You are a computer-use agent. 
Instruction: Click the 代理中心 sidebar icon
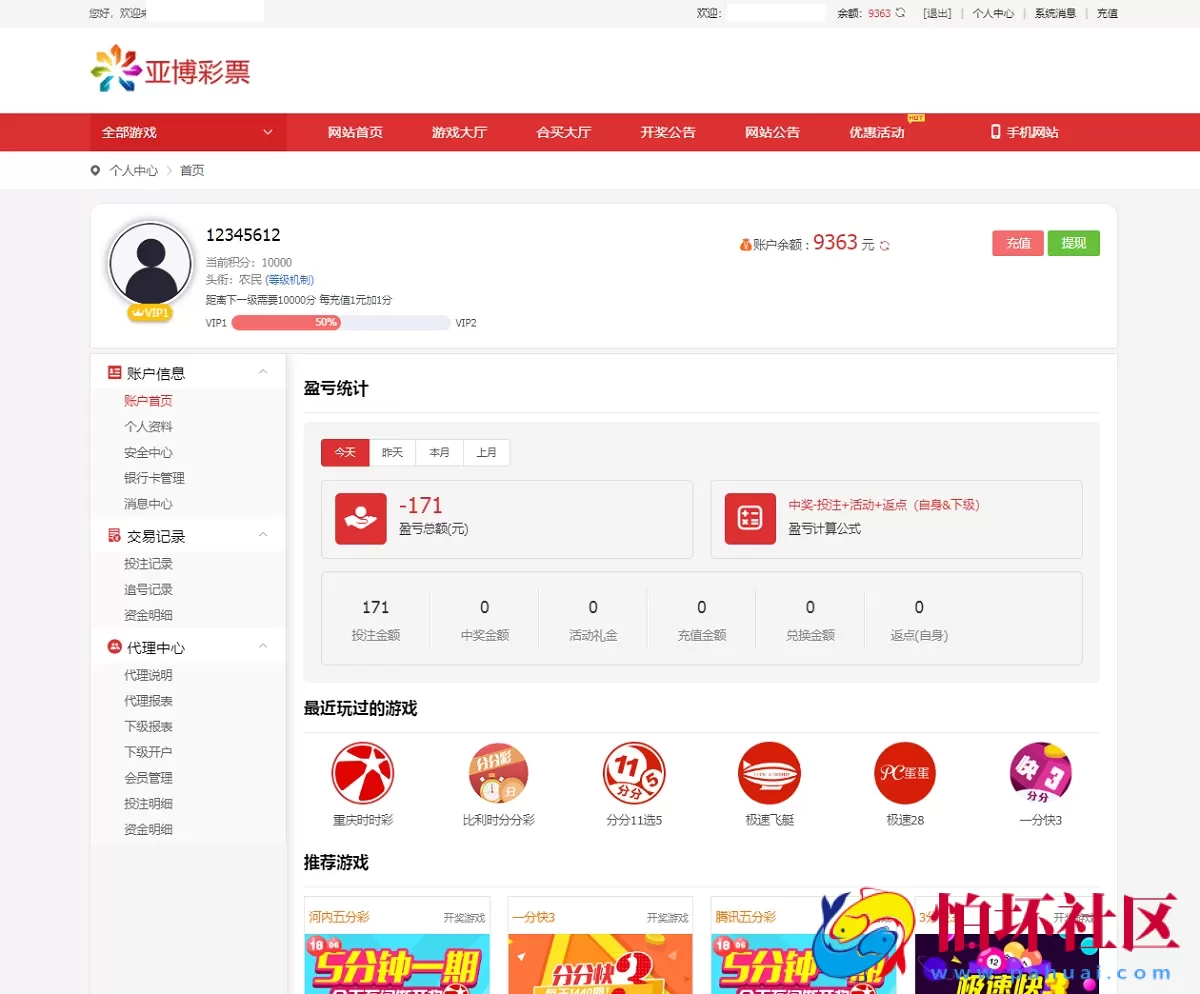tap(114, 647)
